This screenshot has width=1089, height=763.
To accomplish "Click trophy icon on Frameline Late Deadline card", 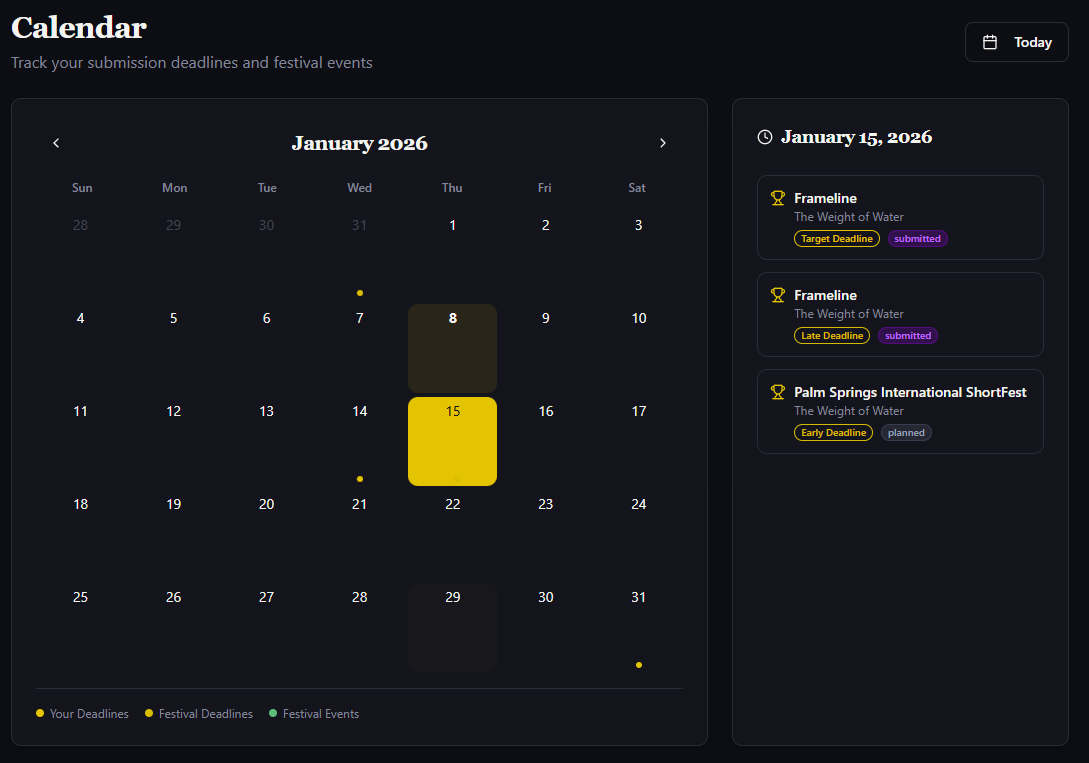I will pos(778,295).
